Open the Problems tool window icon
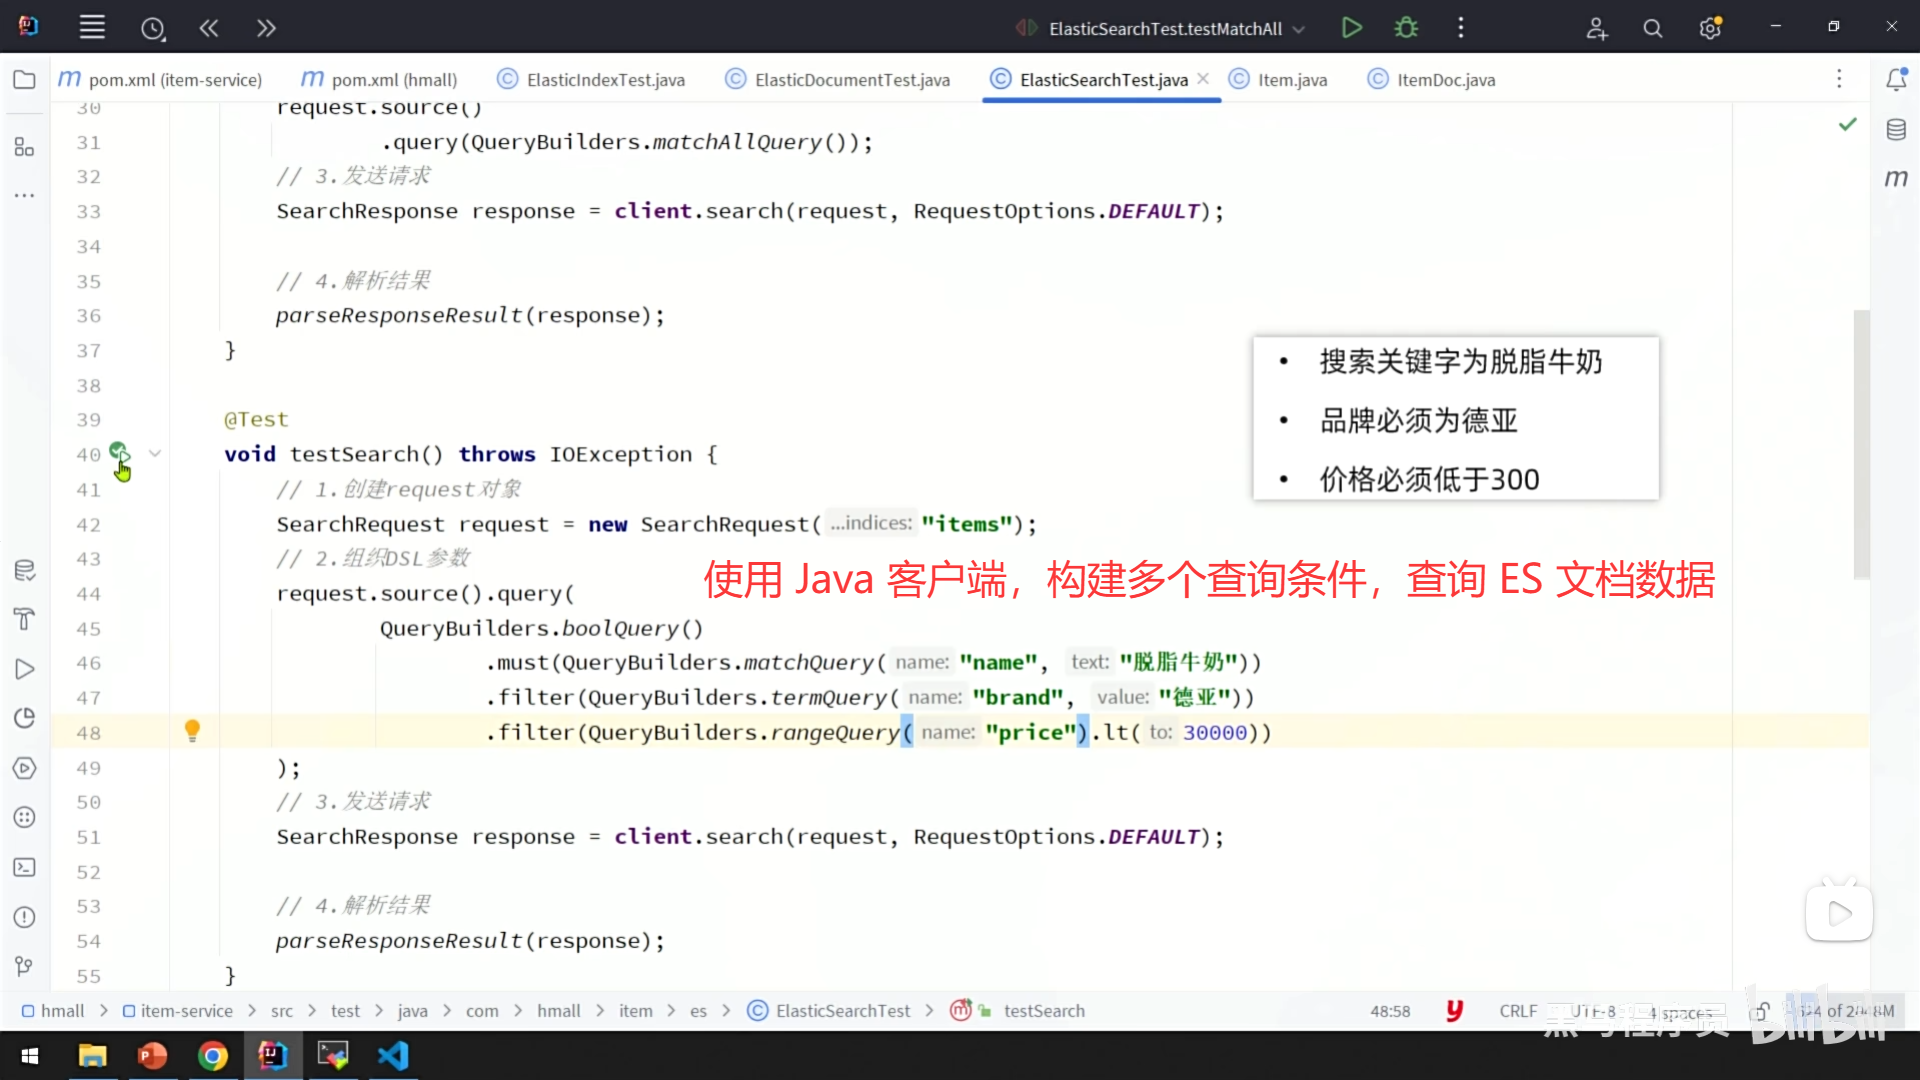The image size is (1920, 1080). (x=24, y=917)
